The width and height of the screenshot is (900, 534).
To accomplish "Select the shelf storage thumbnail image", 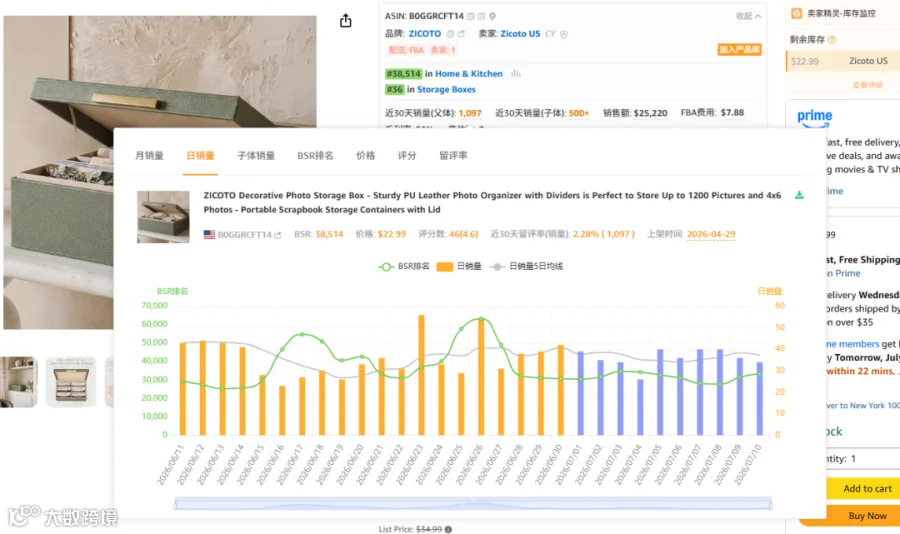I will point(18,382).
